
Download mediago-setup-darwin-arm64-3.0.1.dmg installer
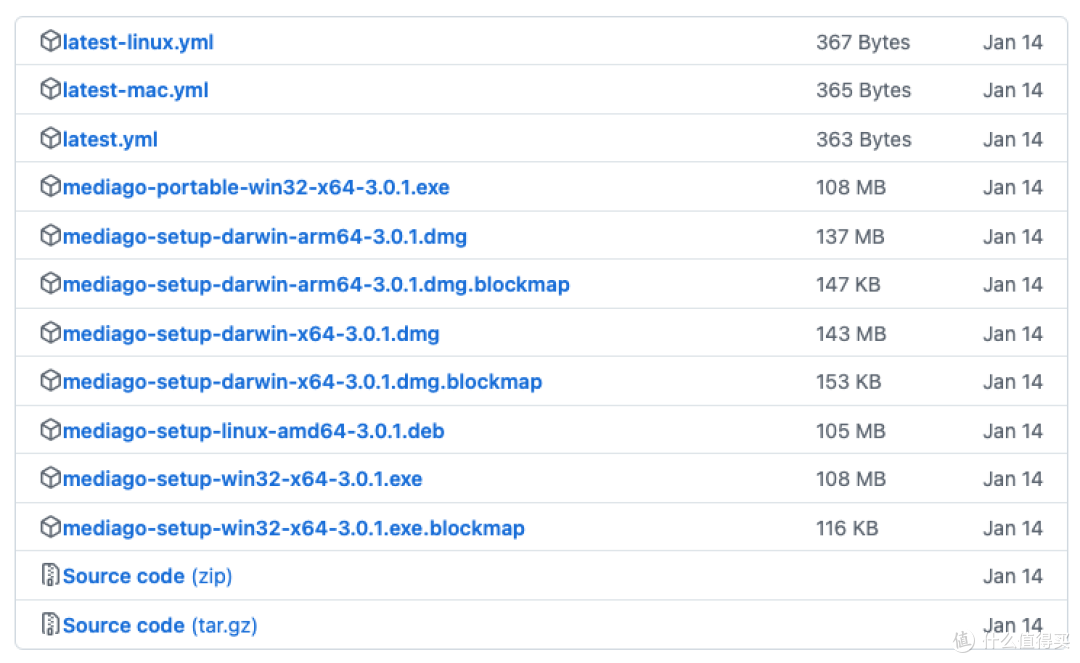pos(264,237)
